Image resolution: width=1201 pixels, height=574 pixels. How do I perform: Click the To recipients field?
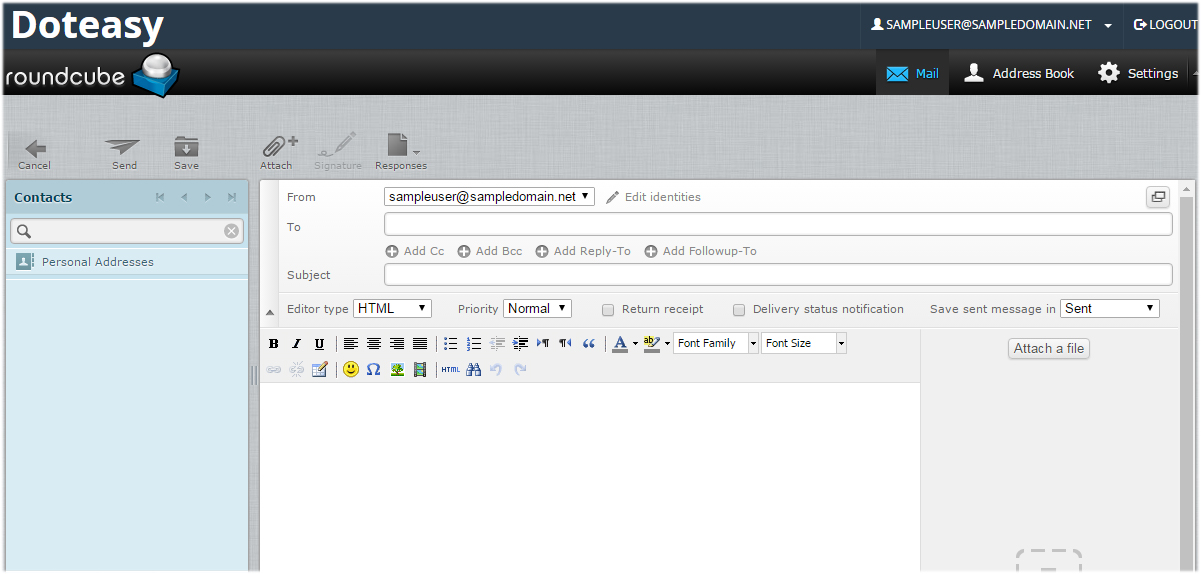pos(778,224)
